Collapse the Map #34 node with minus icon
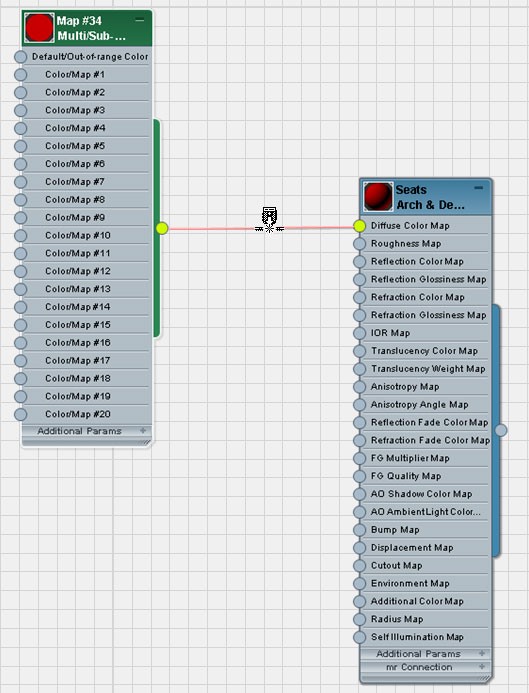 pos(140,20)
